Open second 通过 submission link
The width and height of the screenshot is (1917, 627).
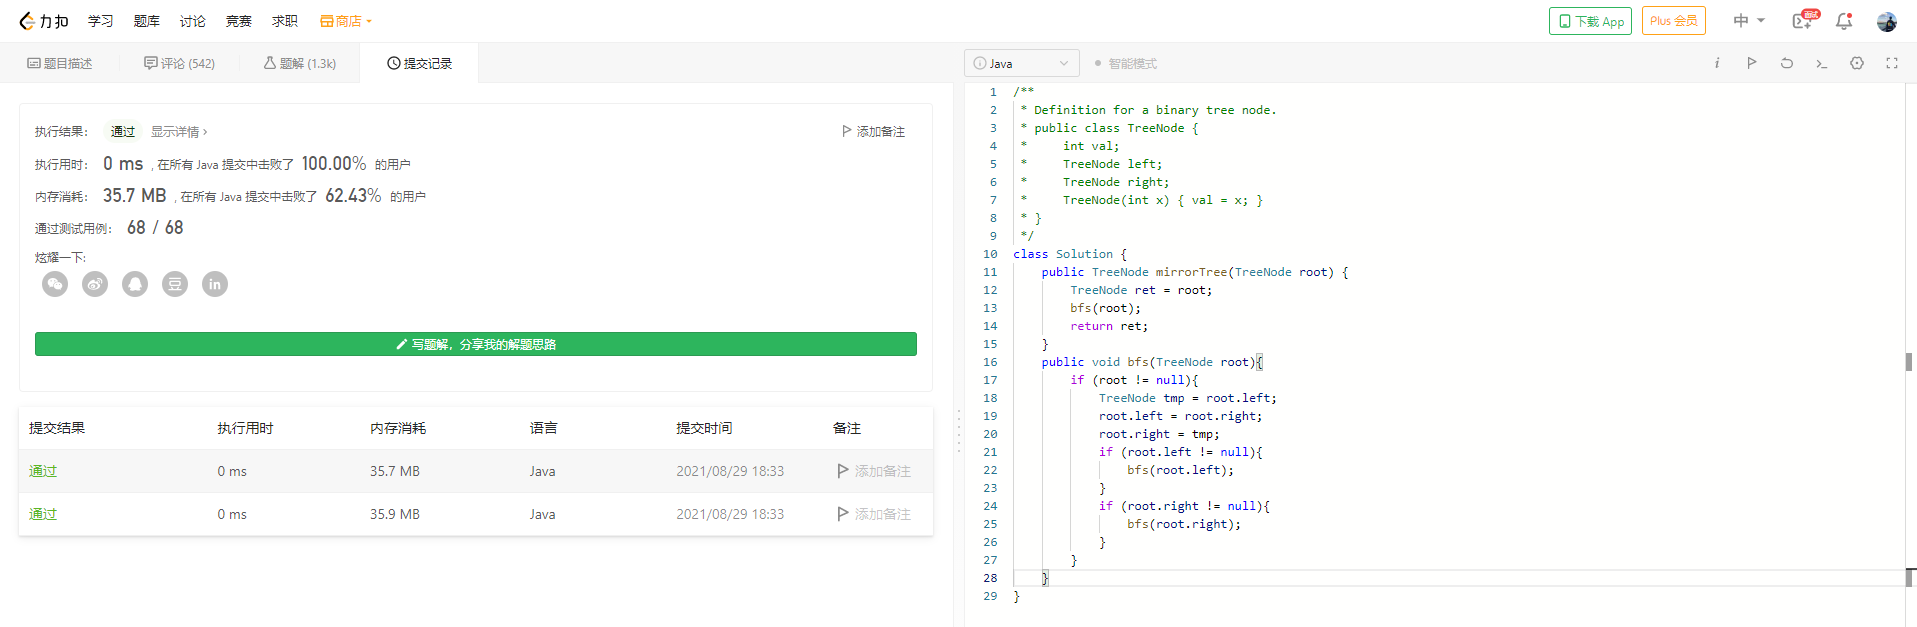(x=43, y=514)
